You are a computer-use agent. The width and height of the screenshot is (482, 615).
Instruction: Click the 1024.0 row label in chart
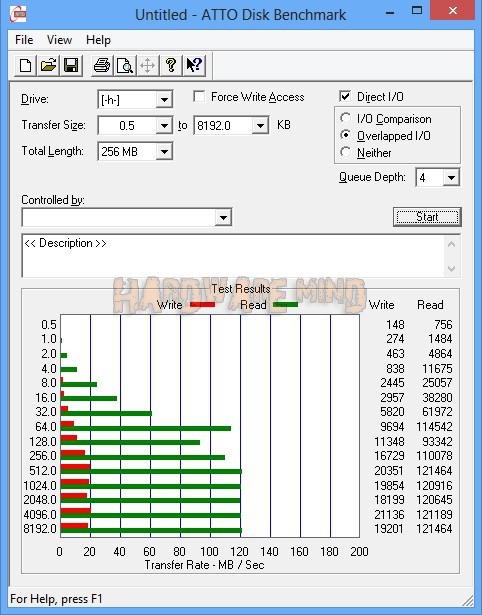(x=40, y=486)
